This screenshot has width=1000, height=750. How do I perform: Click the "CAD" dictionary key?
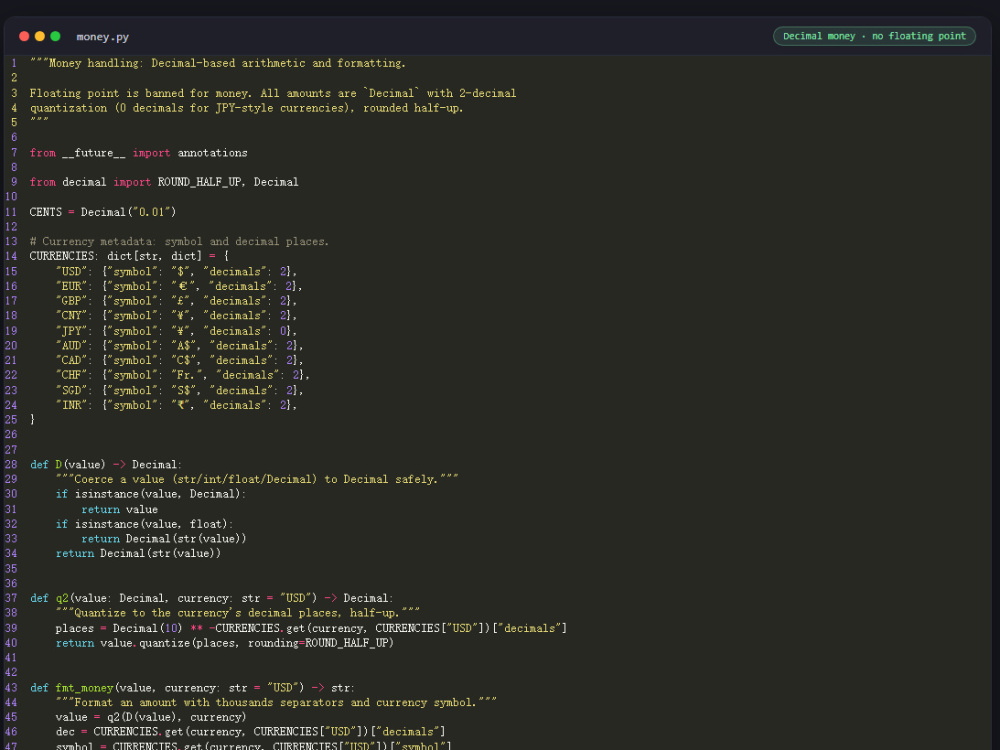71,360
